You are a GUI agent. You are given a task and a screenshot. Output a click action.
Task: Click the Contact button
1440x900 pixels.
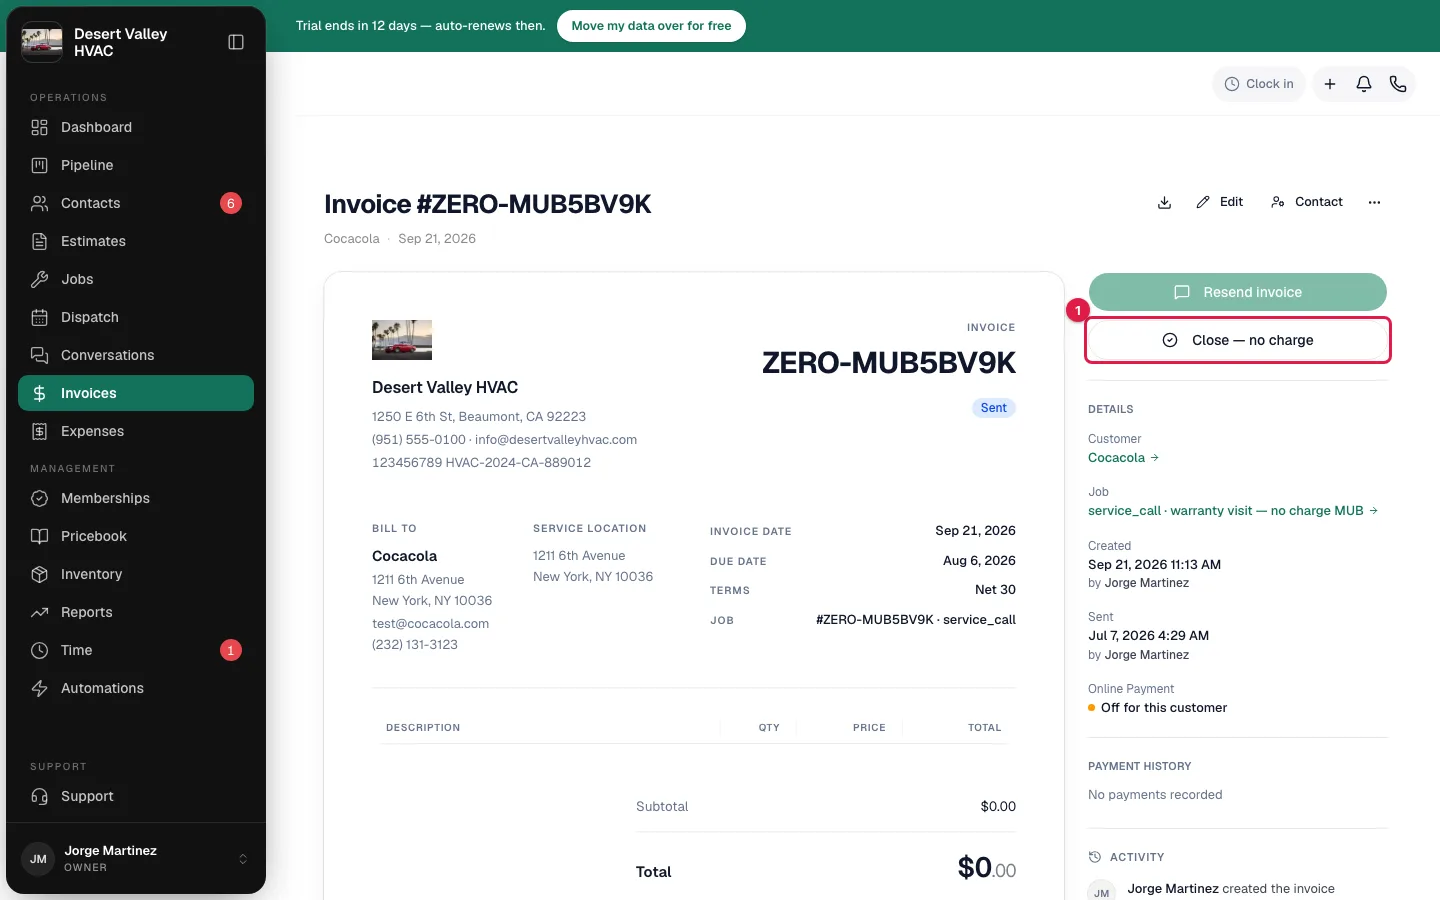click(x=1307, y=202)
